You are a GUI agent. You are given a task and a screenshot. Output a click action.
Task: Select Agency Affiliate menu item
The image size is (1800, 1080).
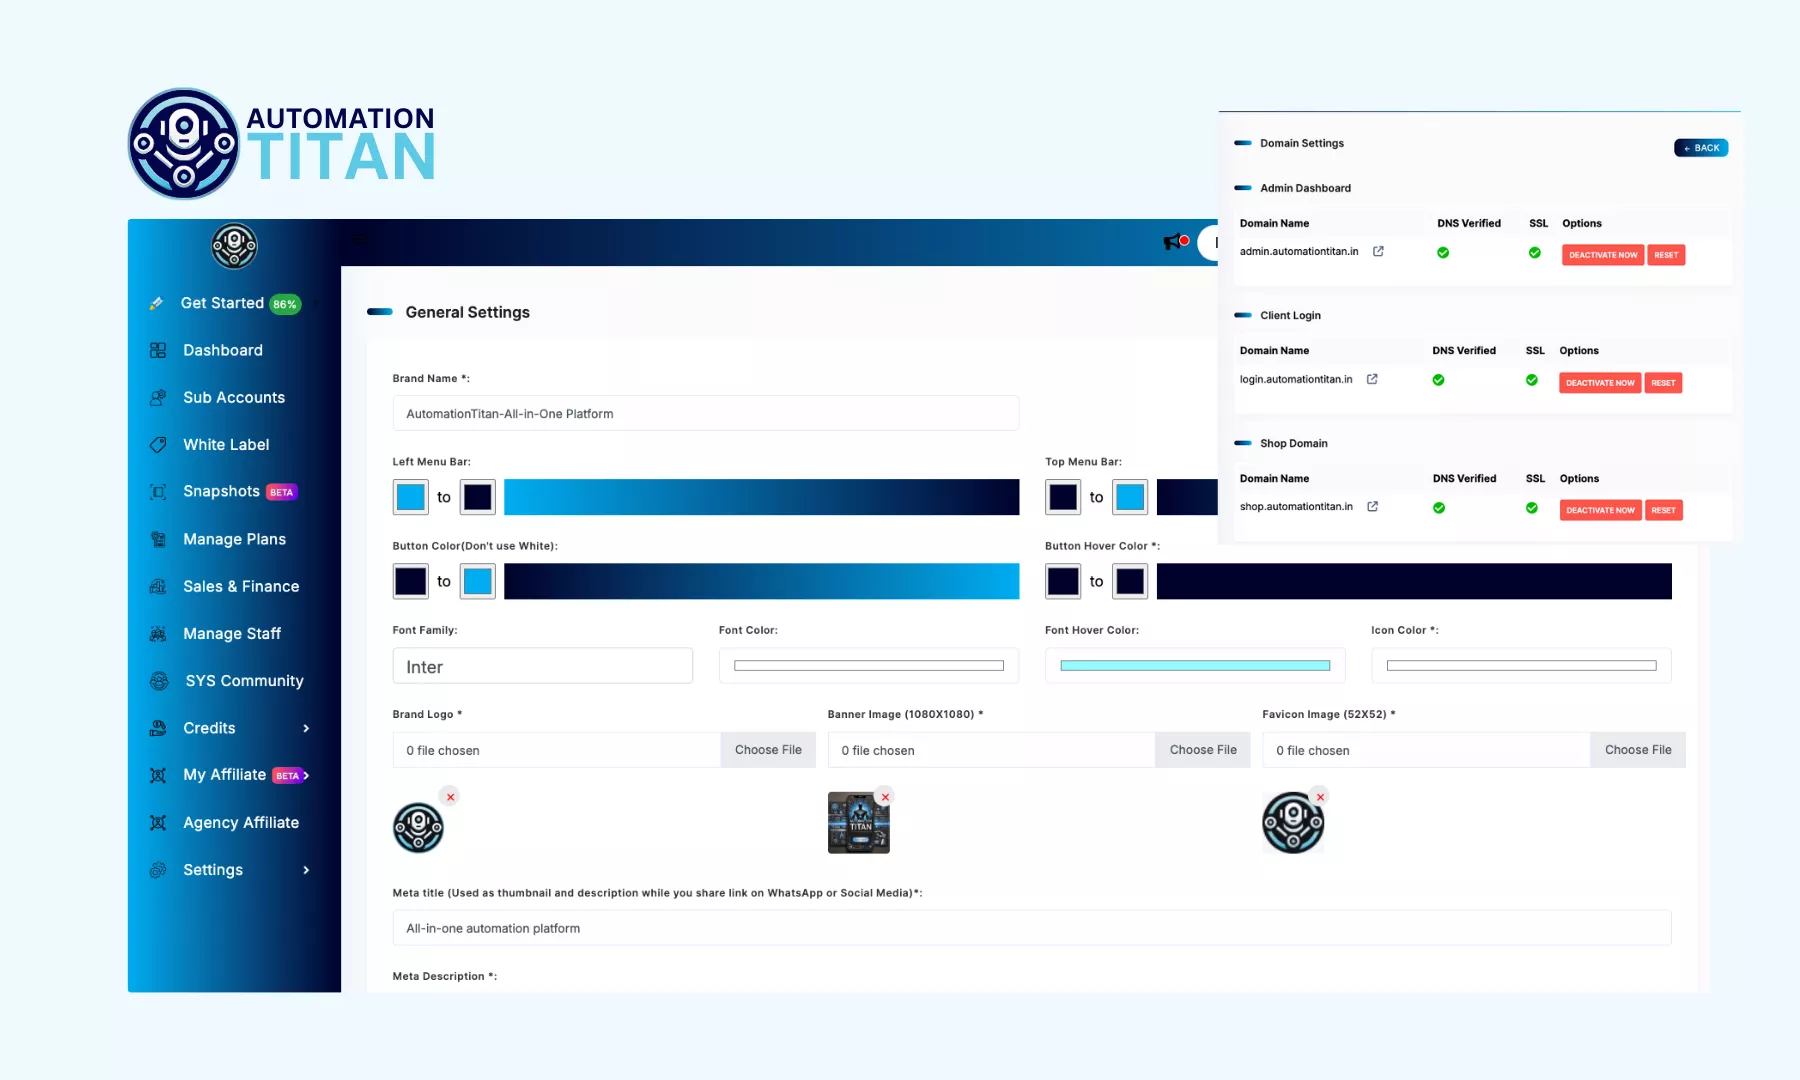[241, 822]
